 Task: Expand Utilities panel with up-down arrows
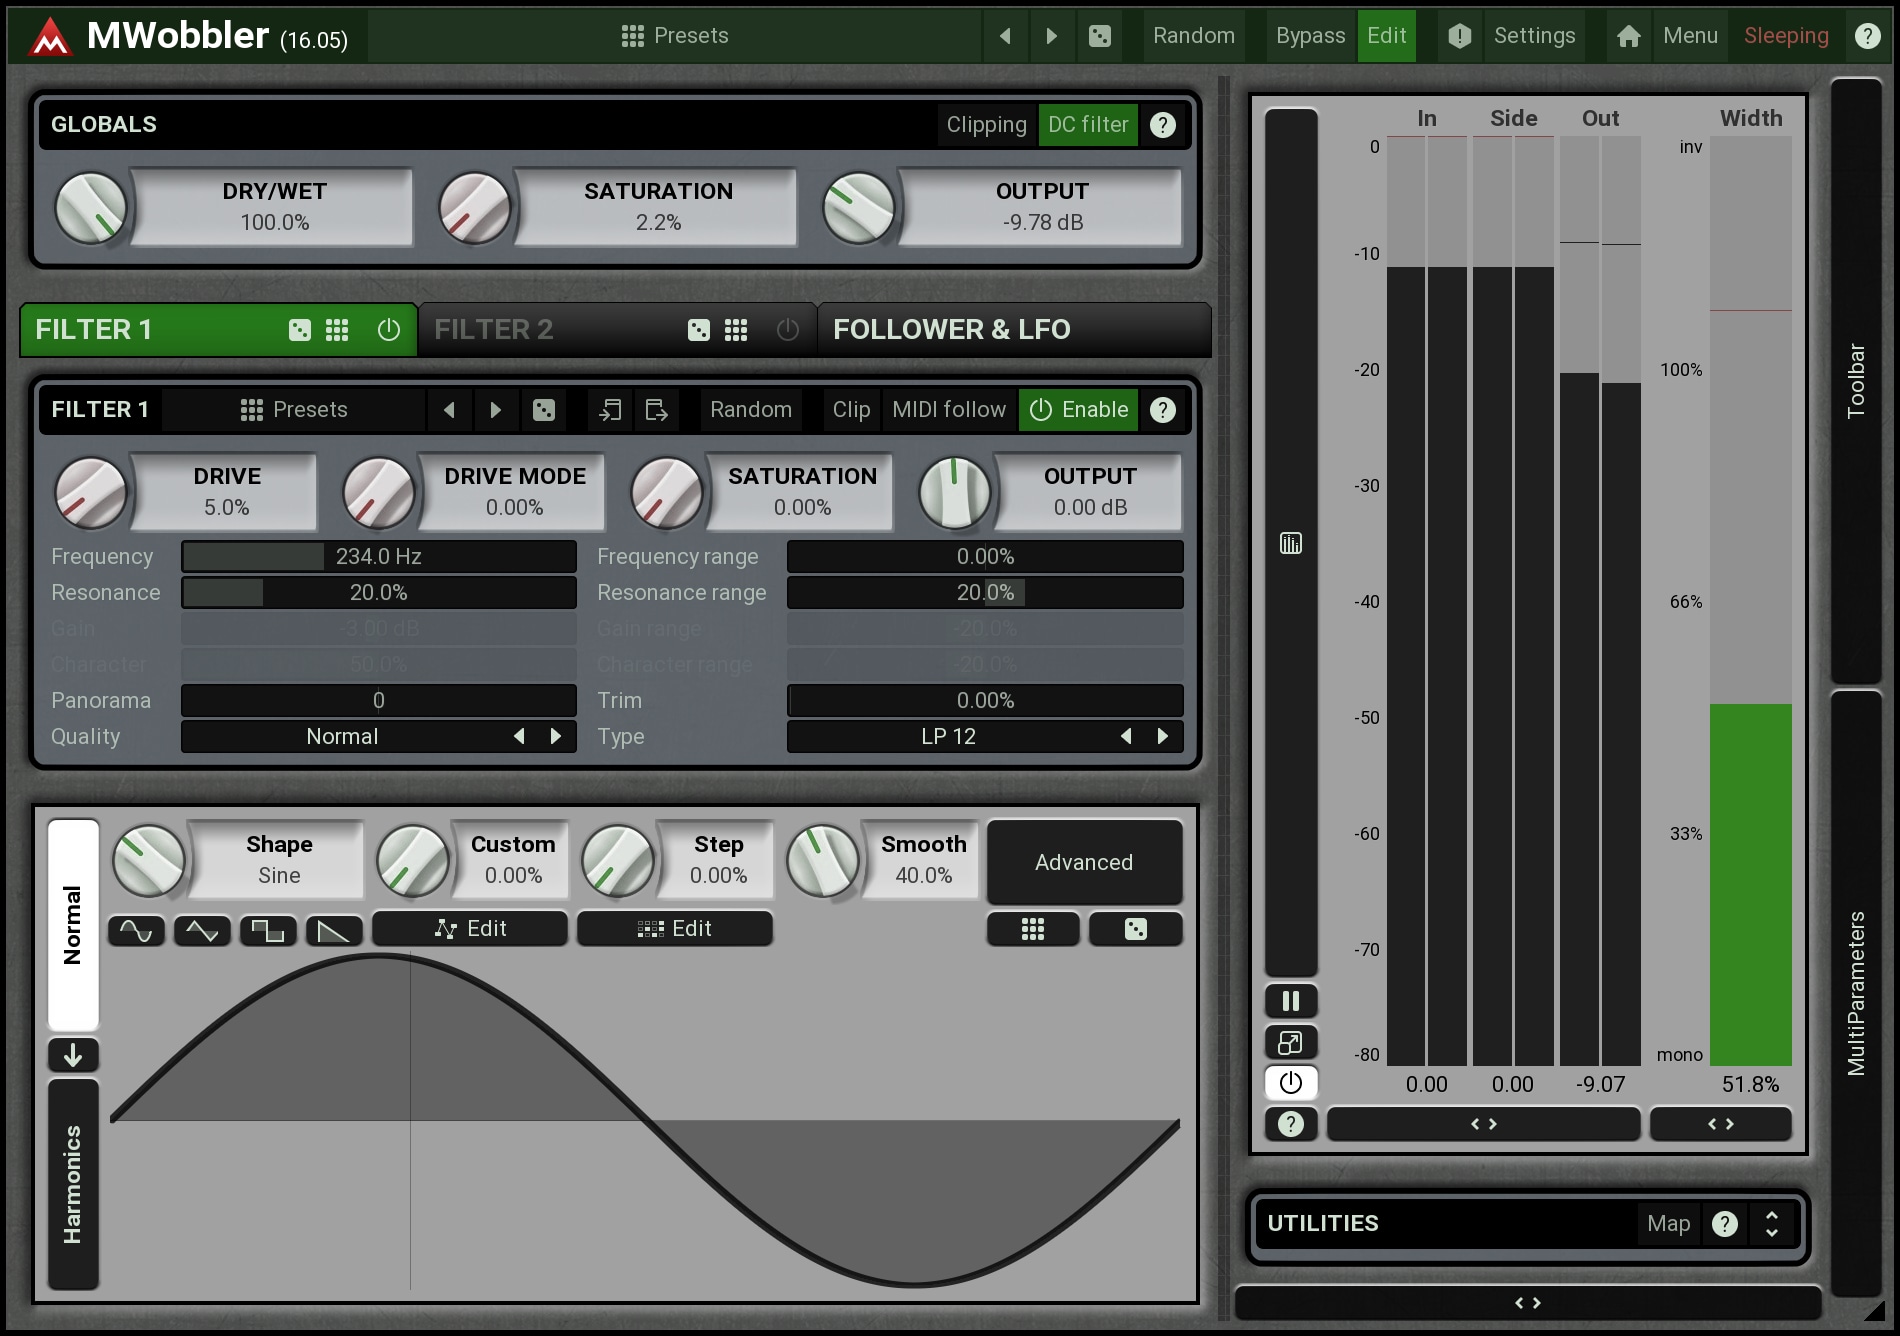tap(1771, 1224)
